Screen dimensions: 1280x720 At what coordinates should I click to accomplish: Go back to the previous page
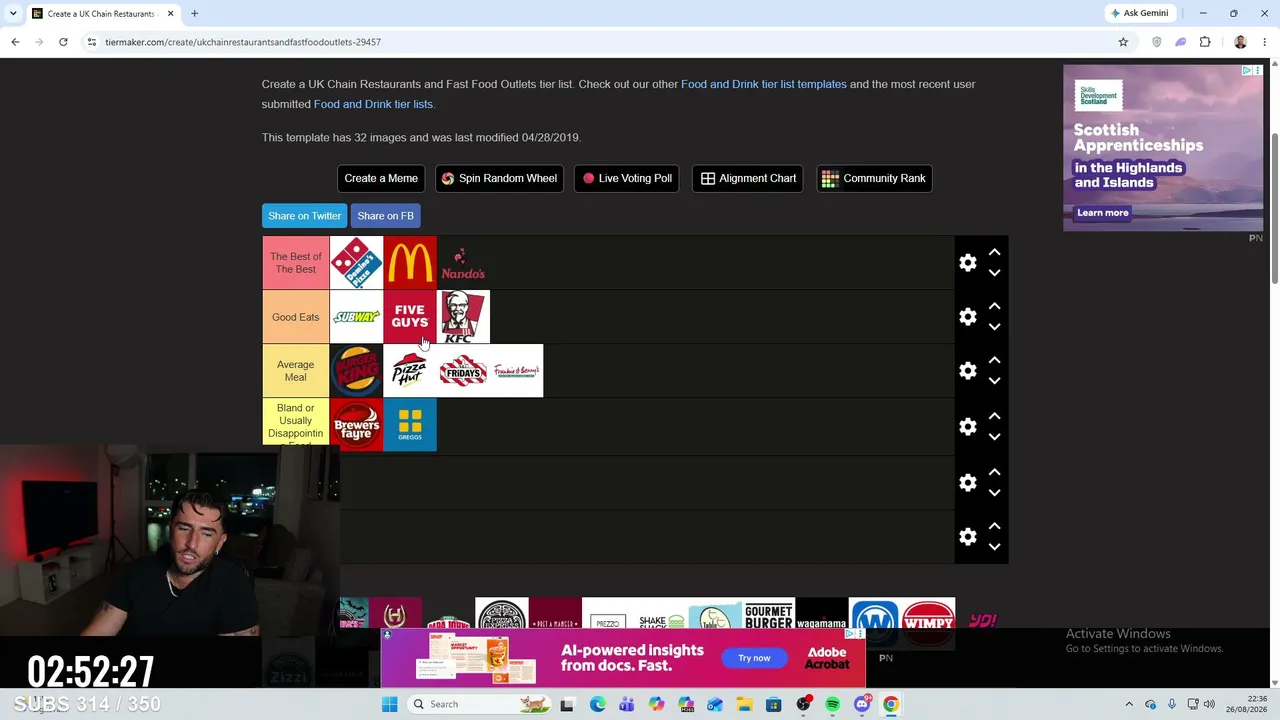15,42
